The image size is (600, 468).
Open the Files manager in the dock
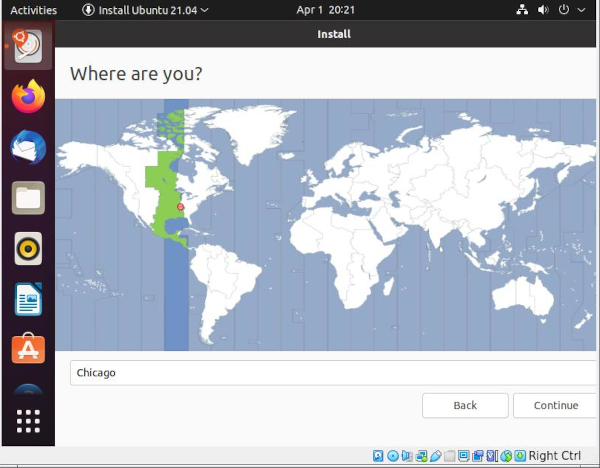pyautogui.click(x=28, y=198)
